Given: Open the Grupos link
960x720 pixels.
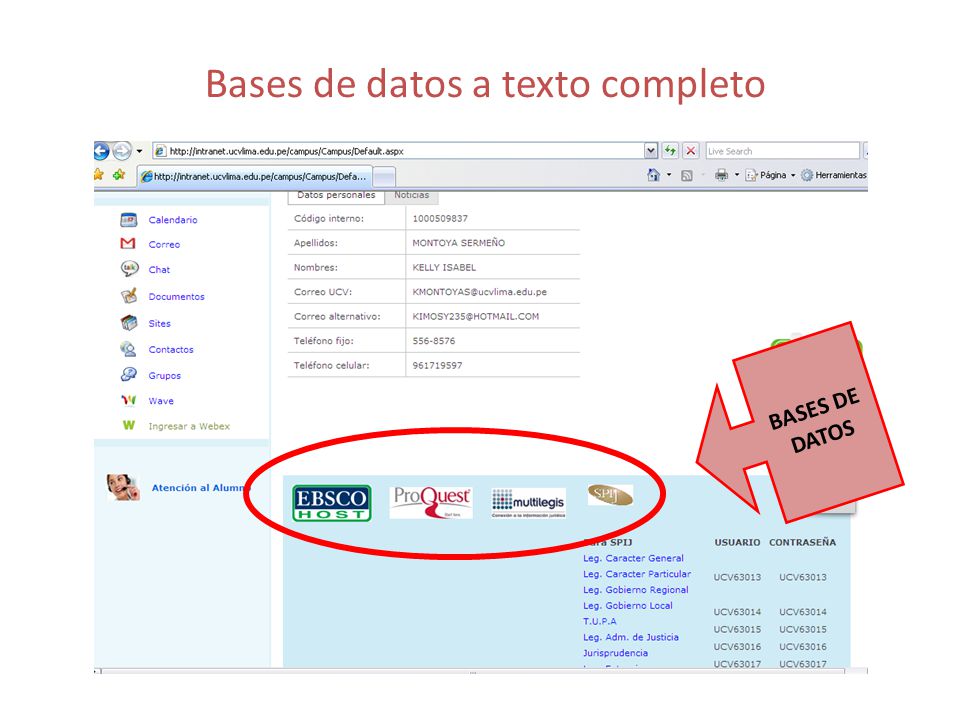Looking at the screenshot, I should click(164, 375).
